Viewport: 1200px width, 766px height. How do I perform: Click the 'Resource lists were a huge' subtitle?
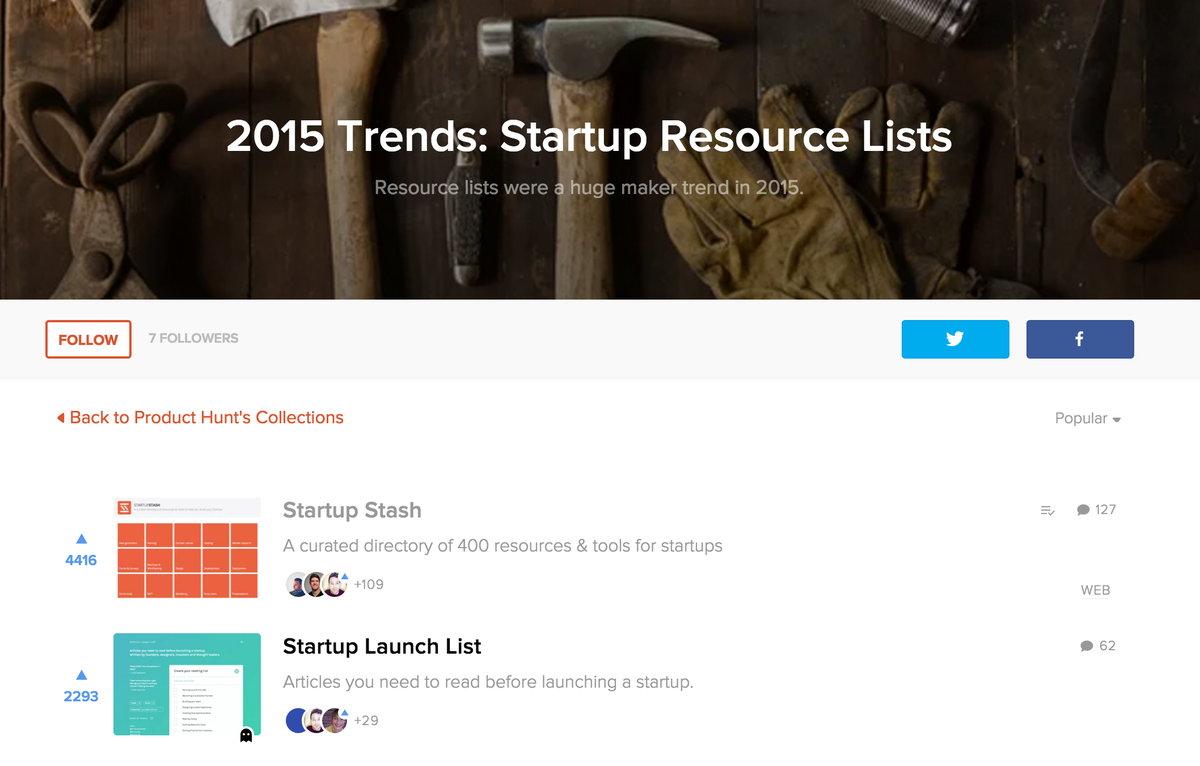tap(589, 187)
